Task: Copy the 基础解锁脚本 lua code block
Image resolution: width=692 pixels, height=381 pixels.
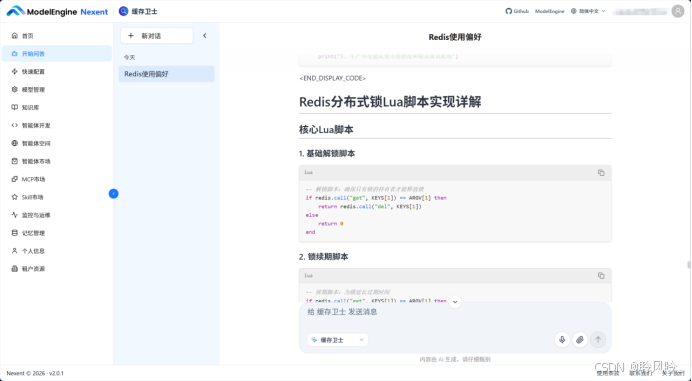Action: click(601, 173)
